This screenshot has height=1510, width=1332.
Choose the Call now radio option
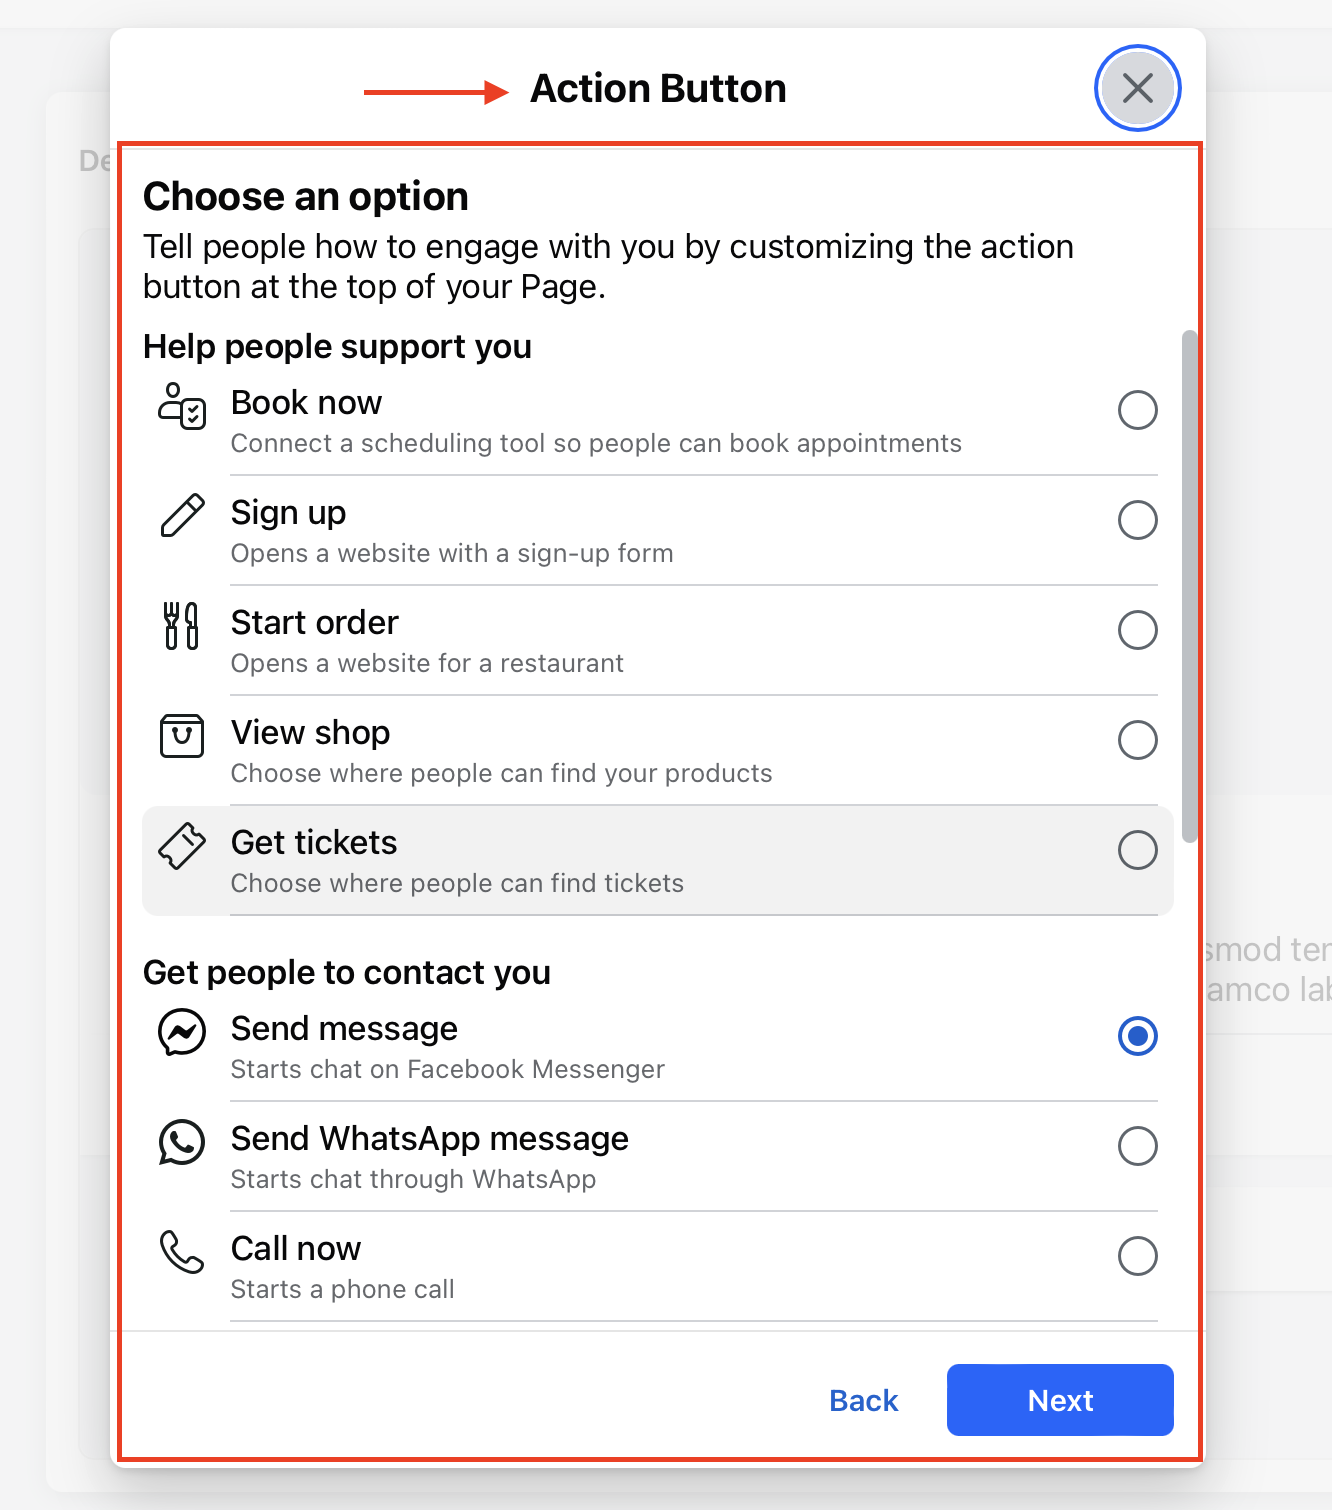coord(1138,1256)
